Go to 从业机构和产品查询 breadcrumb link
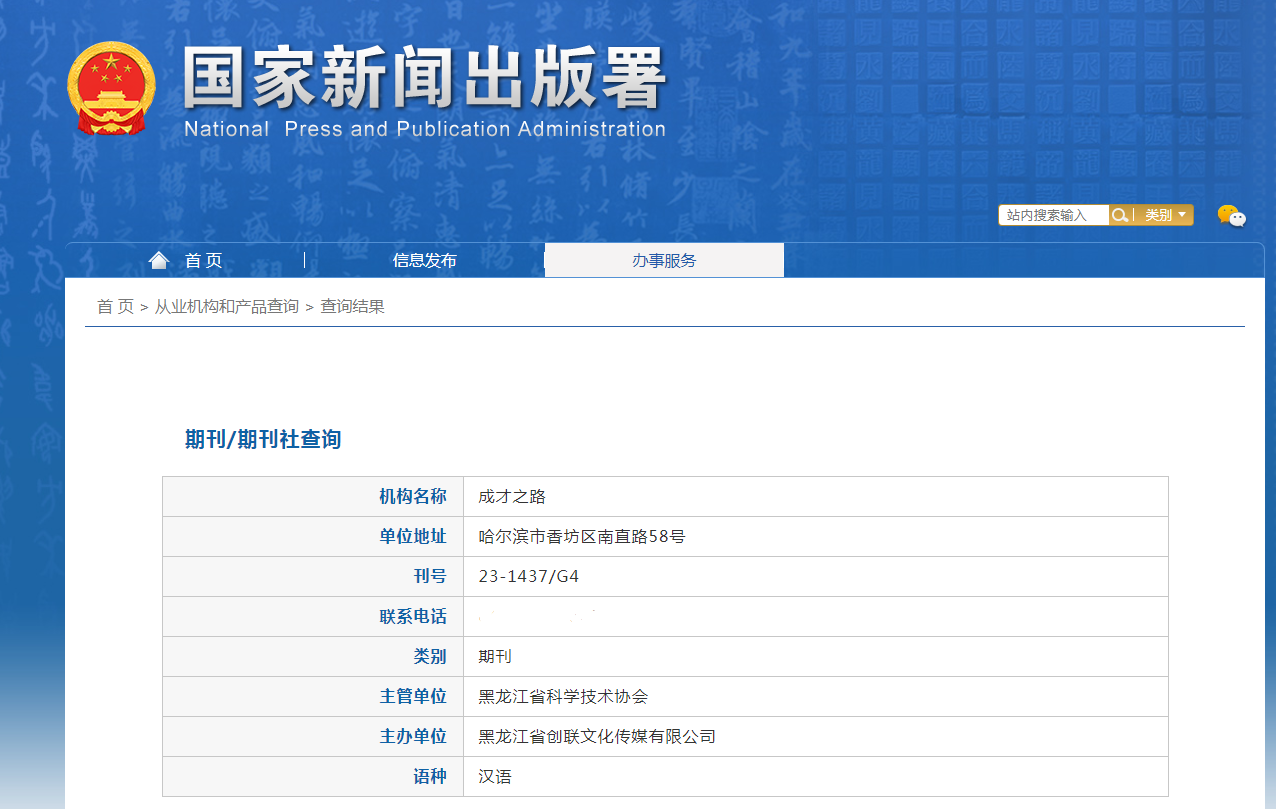Screen dimensions: 1276x809 (226, 307)
